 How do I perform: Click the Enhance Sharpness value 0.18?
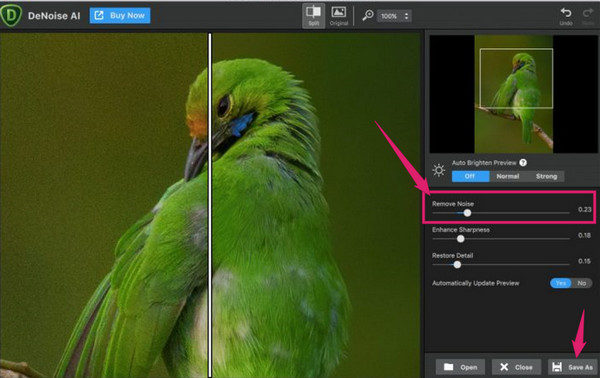(x=584, y=235)
